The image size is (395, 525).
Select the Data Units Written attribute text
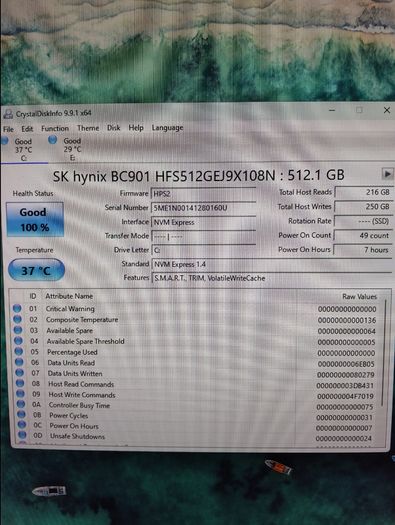(75, 373)
